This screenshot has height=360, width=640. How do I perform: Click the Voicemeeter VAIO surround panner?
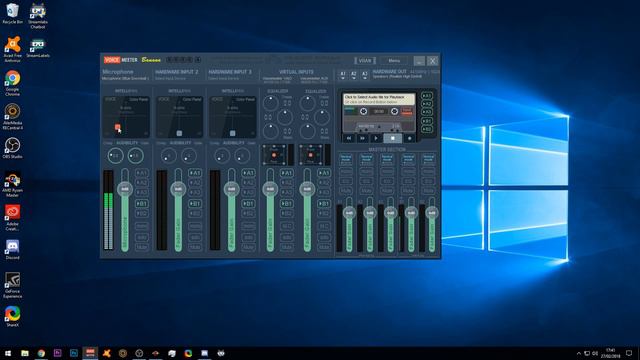[274, 155]
